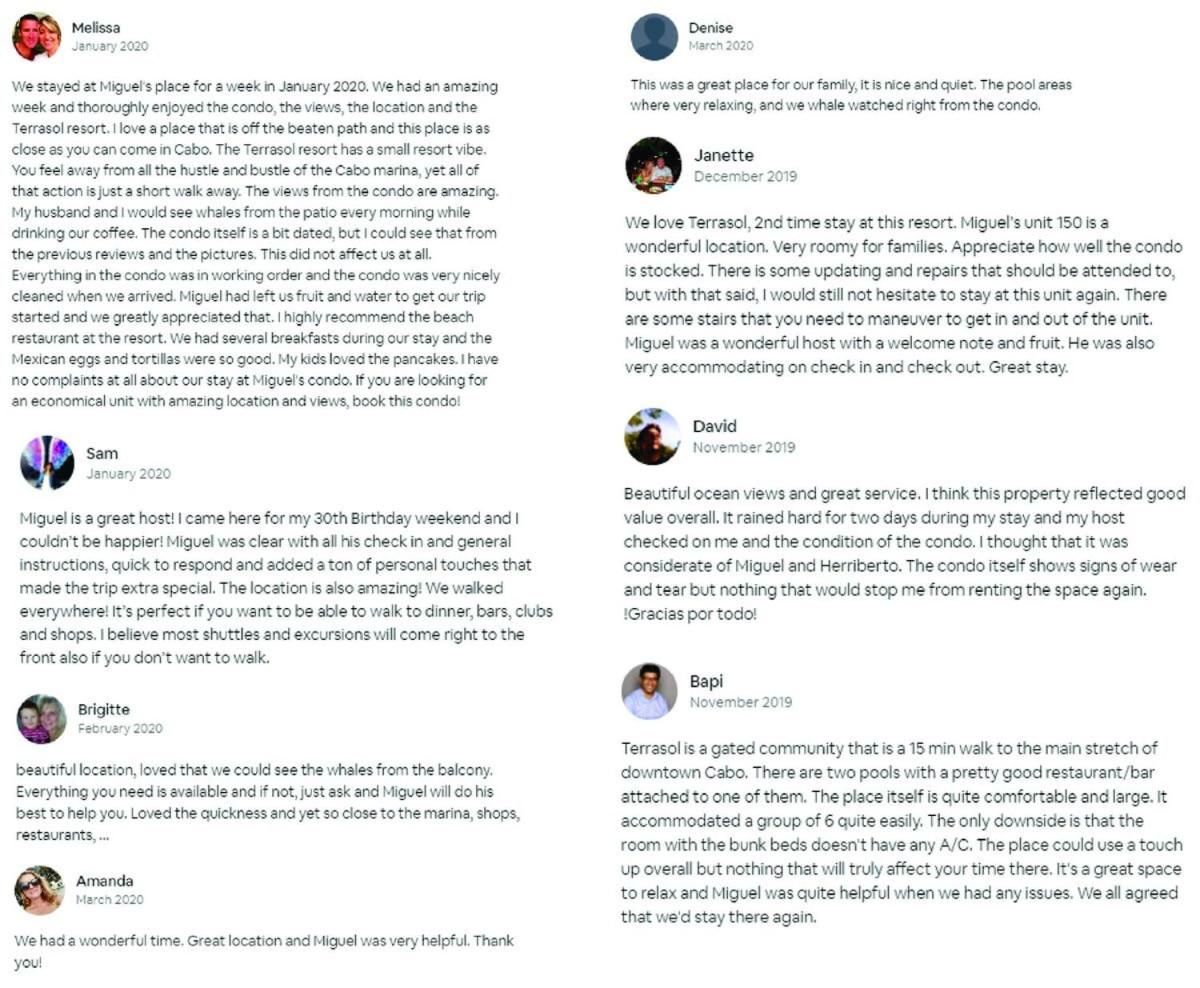Open Janette's profile photo
The width and height of the screenshot is (1200, 988).
click(x=654, y=165)
